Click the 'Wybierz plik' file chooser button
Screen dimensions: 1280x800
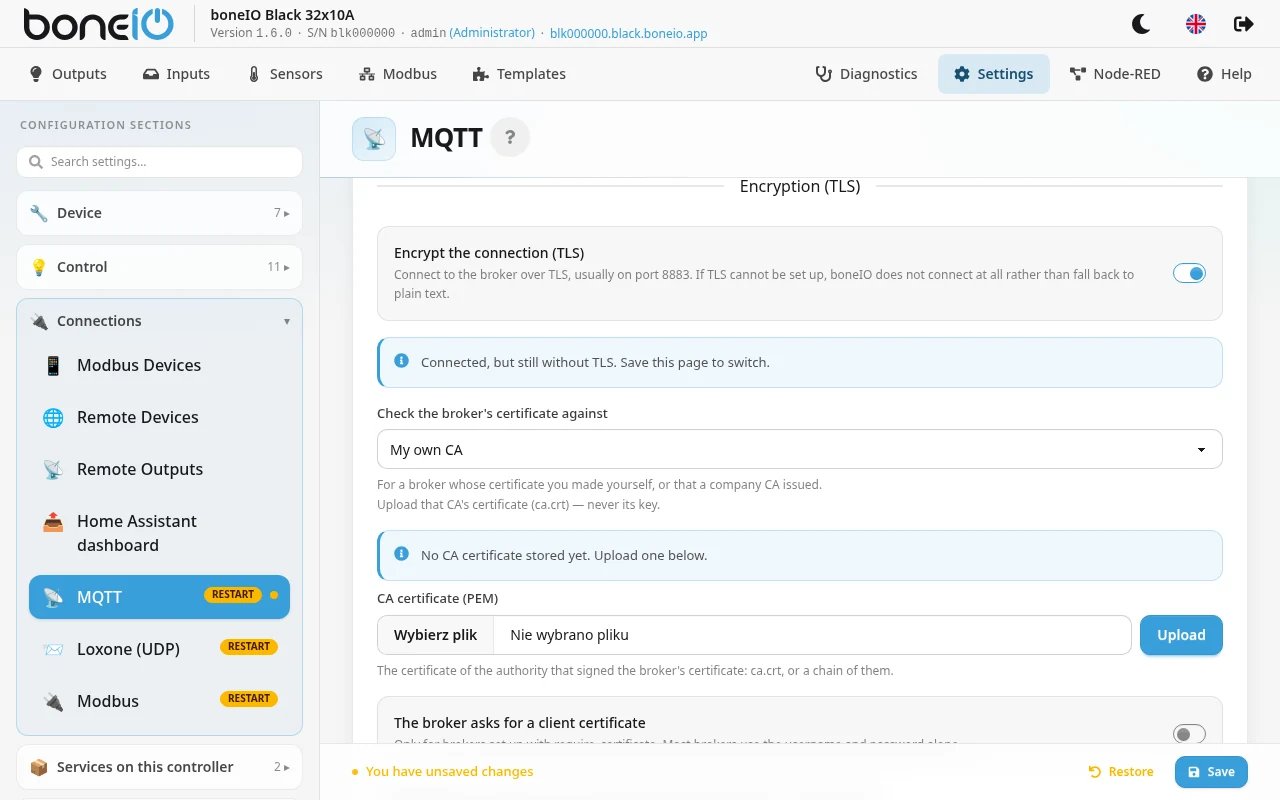coord(436,635)
